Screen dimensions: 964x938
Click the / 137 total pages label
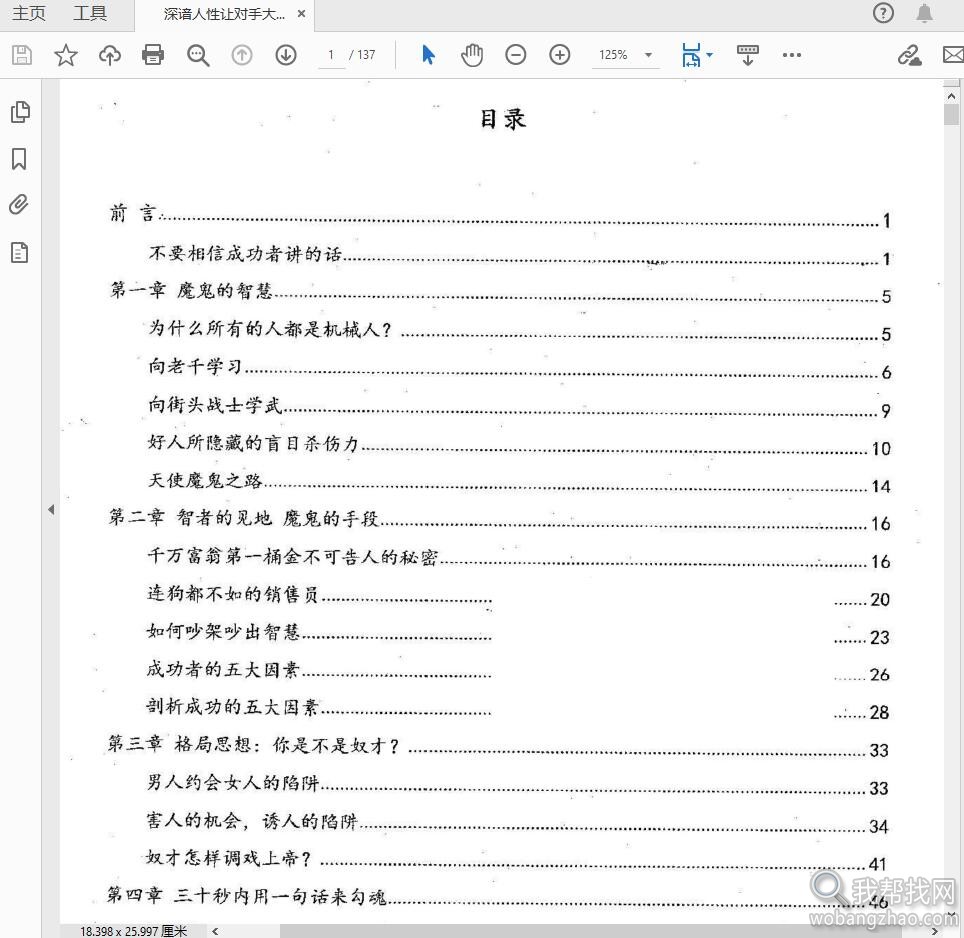pos(362,55)
